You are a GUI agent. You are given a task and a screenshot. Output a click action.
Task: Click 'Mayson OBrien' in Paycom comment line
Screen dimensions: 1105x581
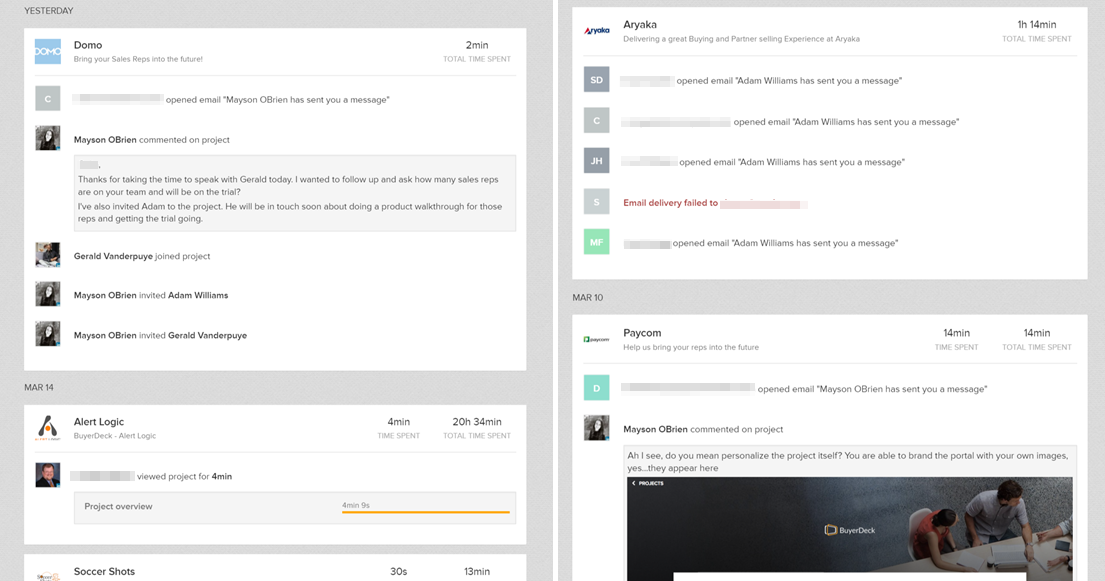pos(655,429)
